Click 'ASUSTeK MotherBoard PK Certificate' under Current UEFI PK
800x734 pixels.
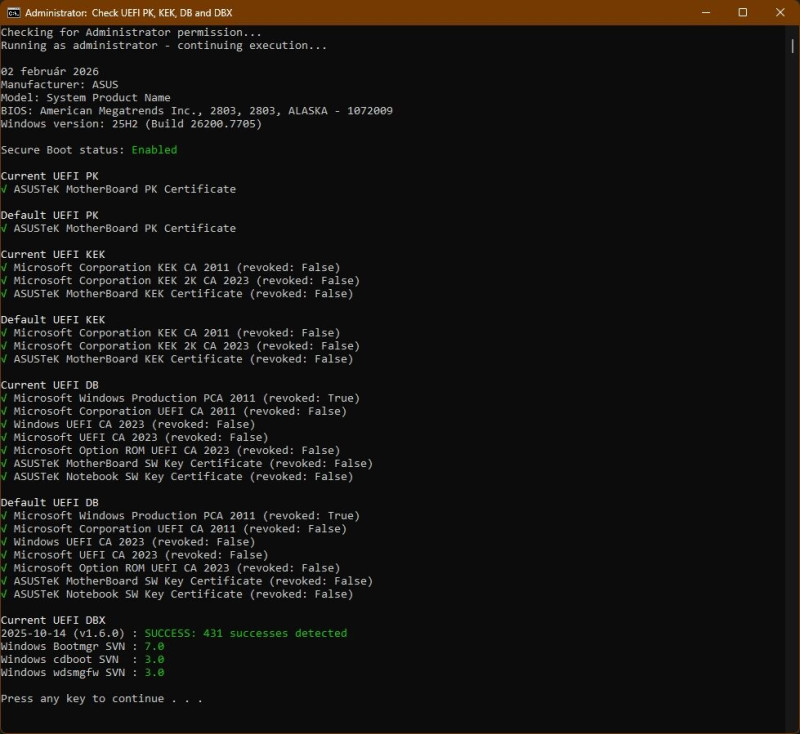pyautogui.click(x=125, y=189)
